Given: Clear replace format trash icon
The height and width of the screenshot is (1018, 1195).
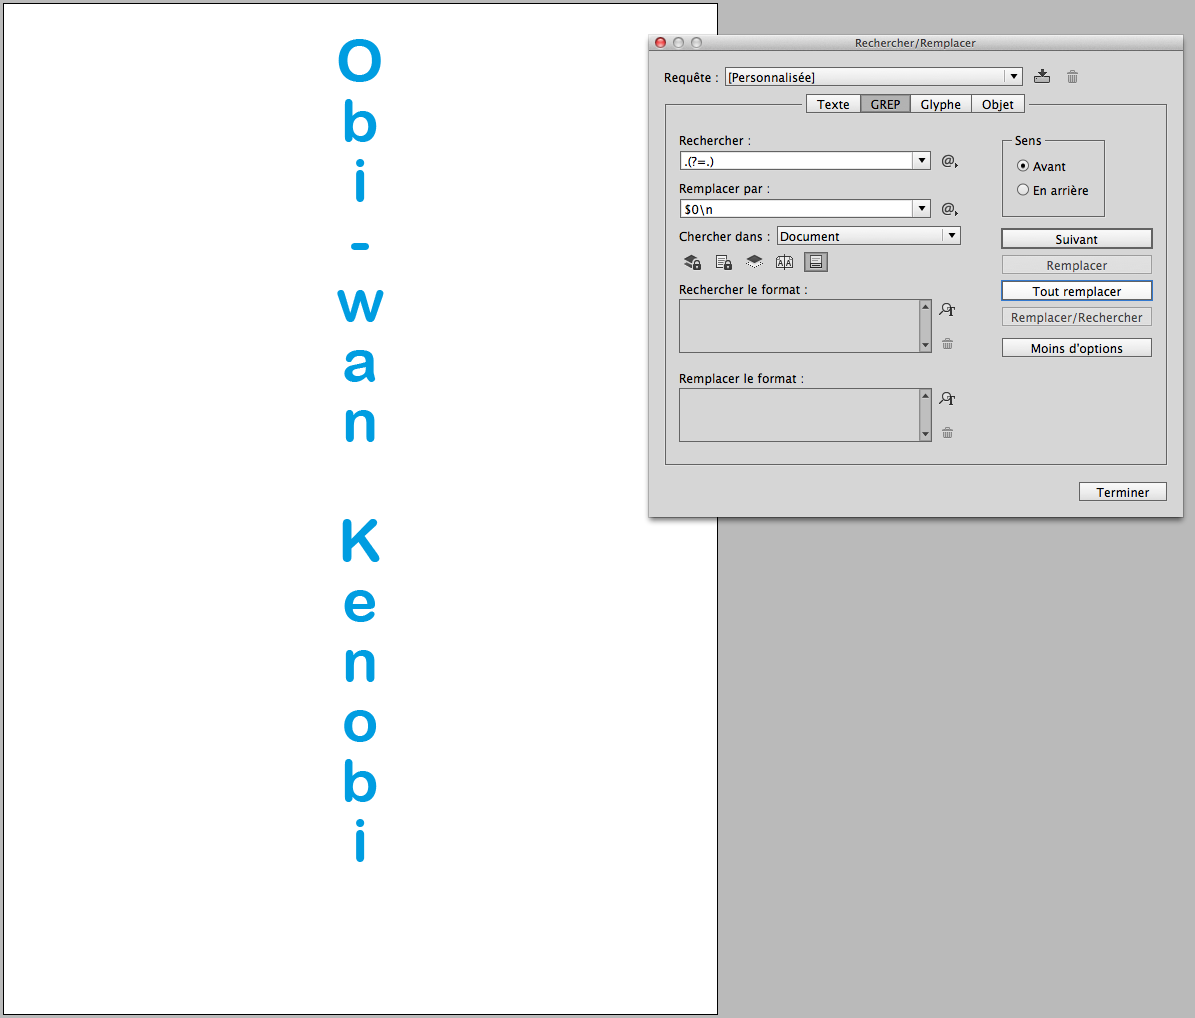Looking at the screenshot, I should point(947,433).
